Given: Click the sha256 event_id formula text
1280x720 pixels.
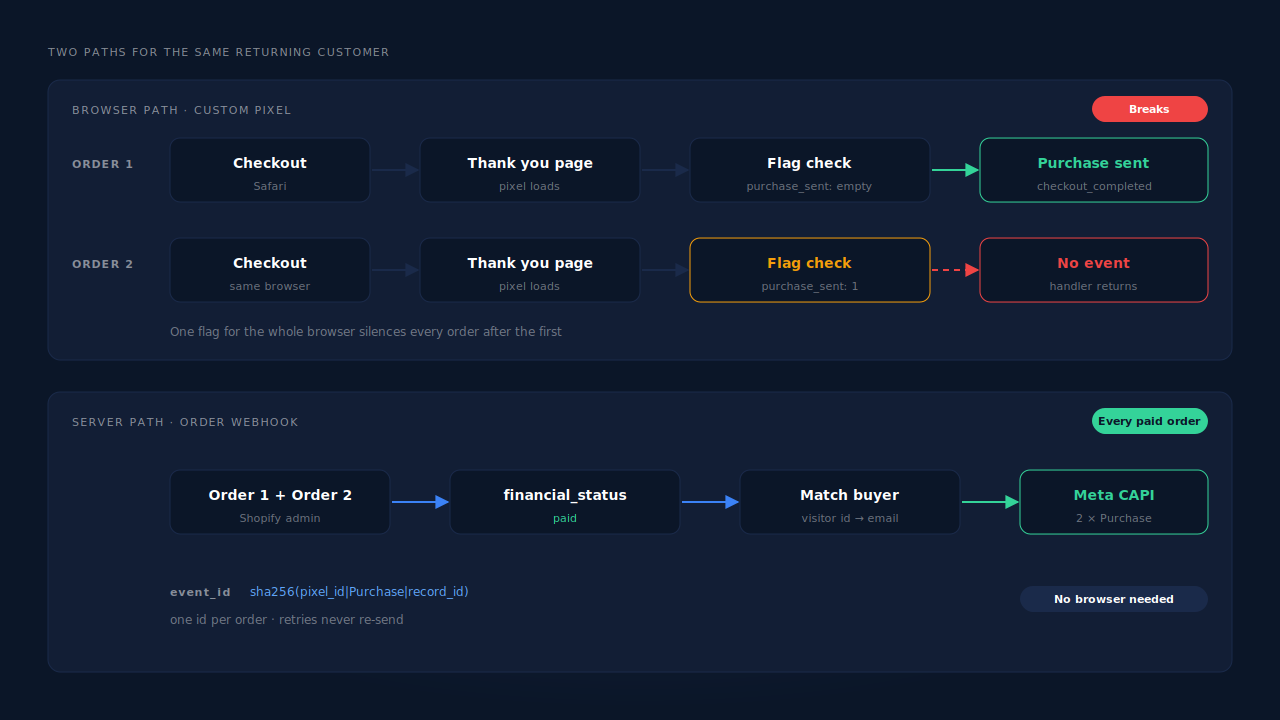Looking at the screenshot, I should 359,592.
